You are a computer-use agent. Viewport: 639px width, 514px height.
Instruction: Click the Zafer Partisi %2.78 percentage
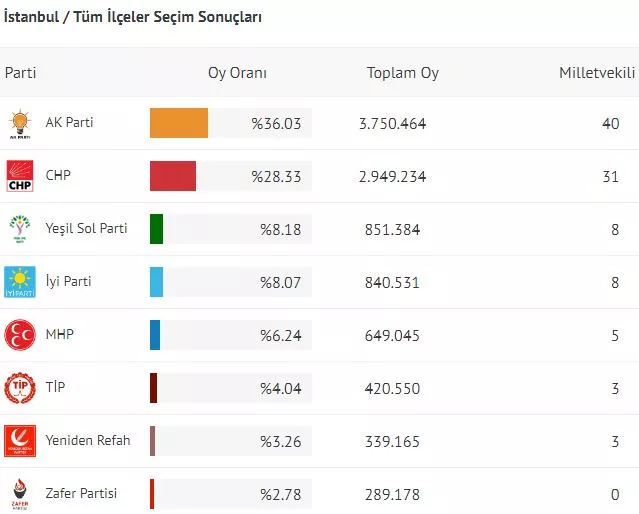click(x=281, y=494)
